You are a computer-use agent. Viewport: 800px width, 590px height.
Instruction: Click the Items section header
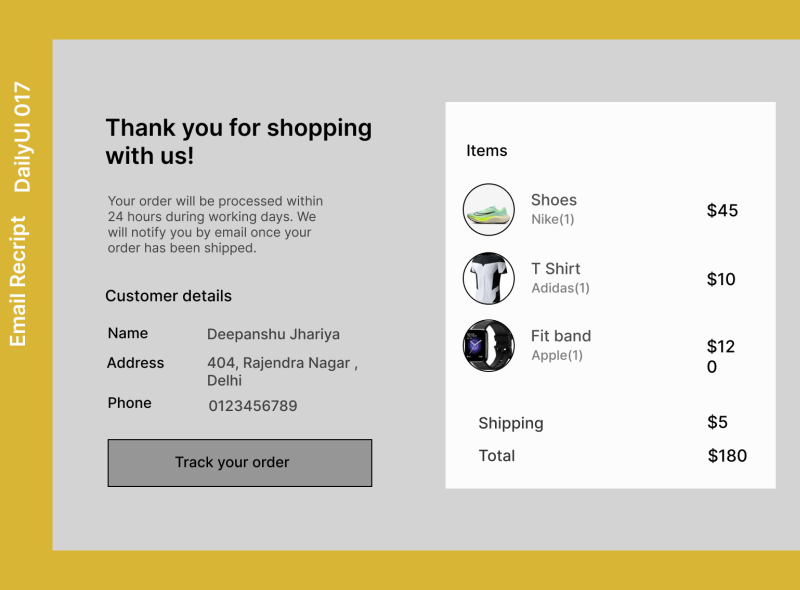(x=487, y=150)
